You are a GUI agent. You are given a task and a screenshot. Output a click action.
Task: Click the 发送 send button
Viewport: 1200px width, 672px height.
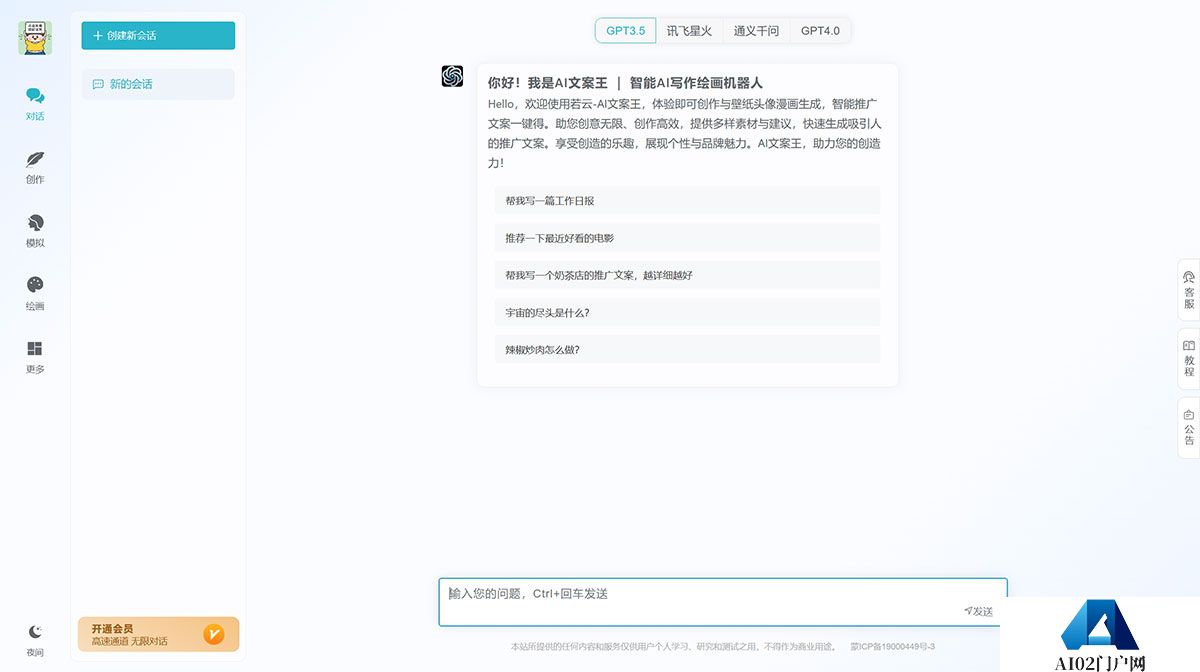pyautogui.click(x=979, y=611)
